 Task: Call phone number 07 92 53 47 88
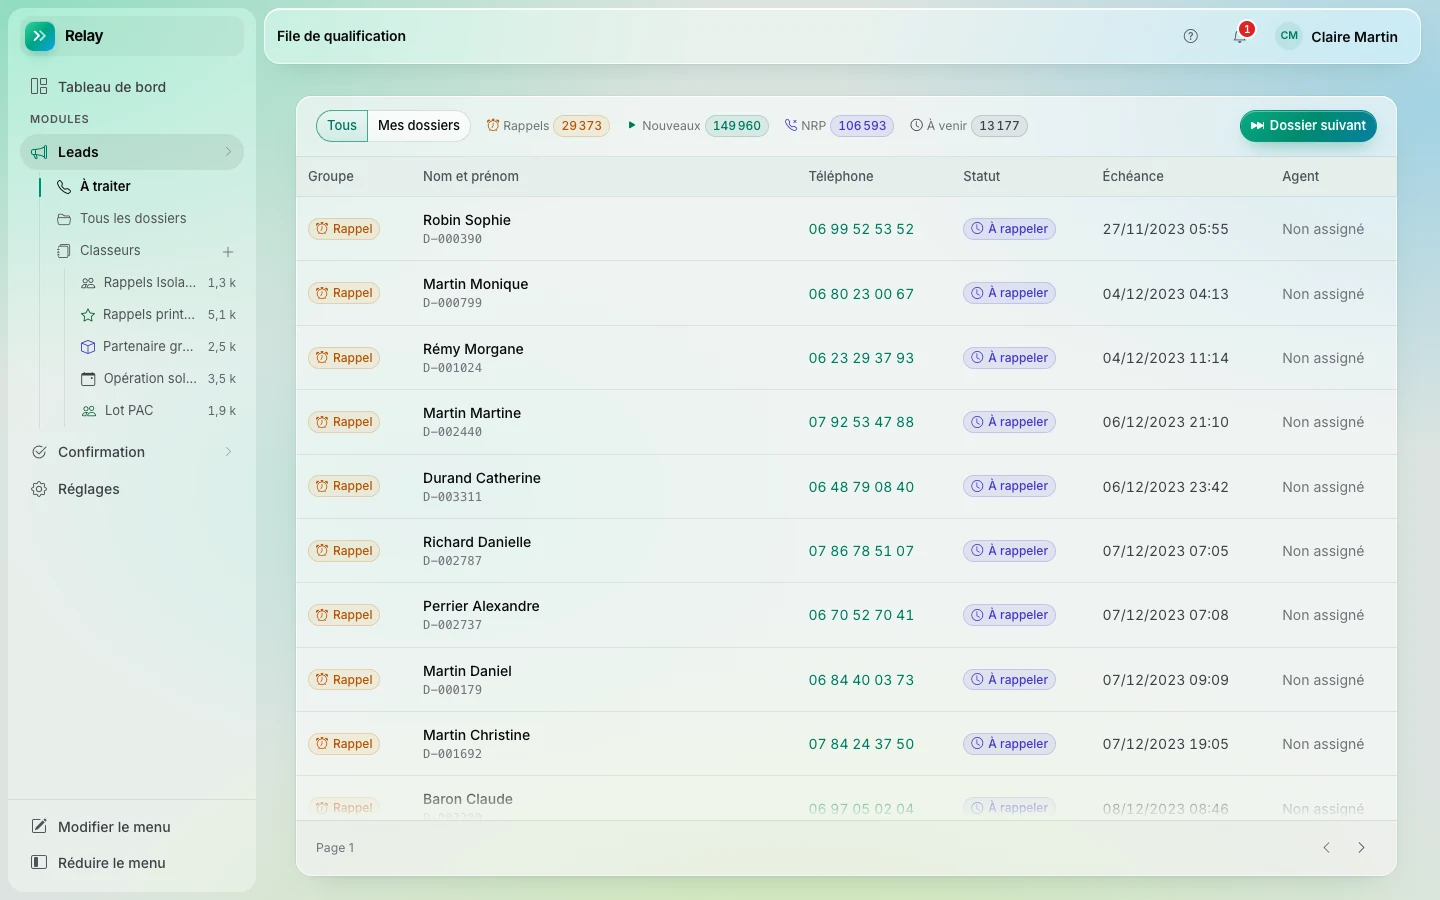pos(861,422)
